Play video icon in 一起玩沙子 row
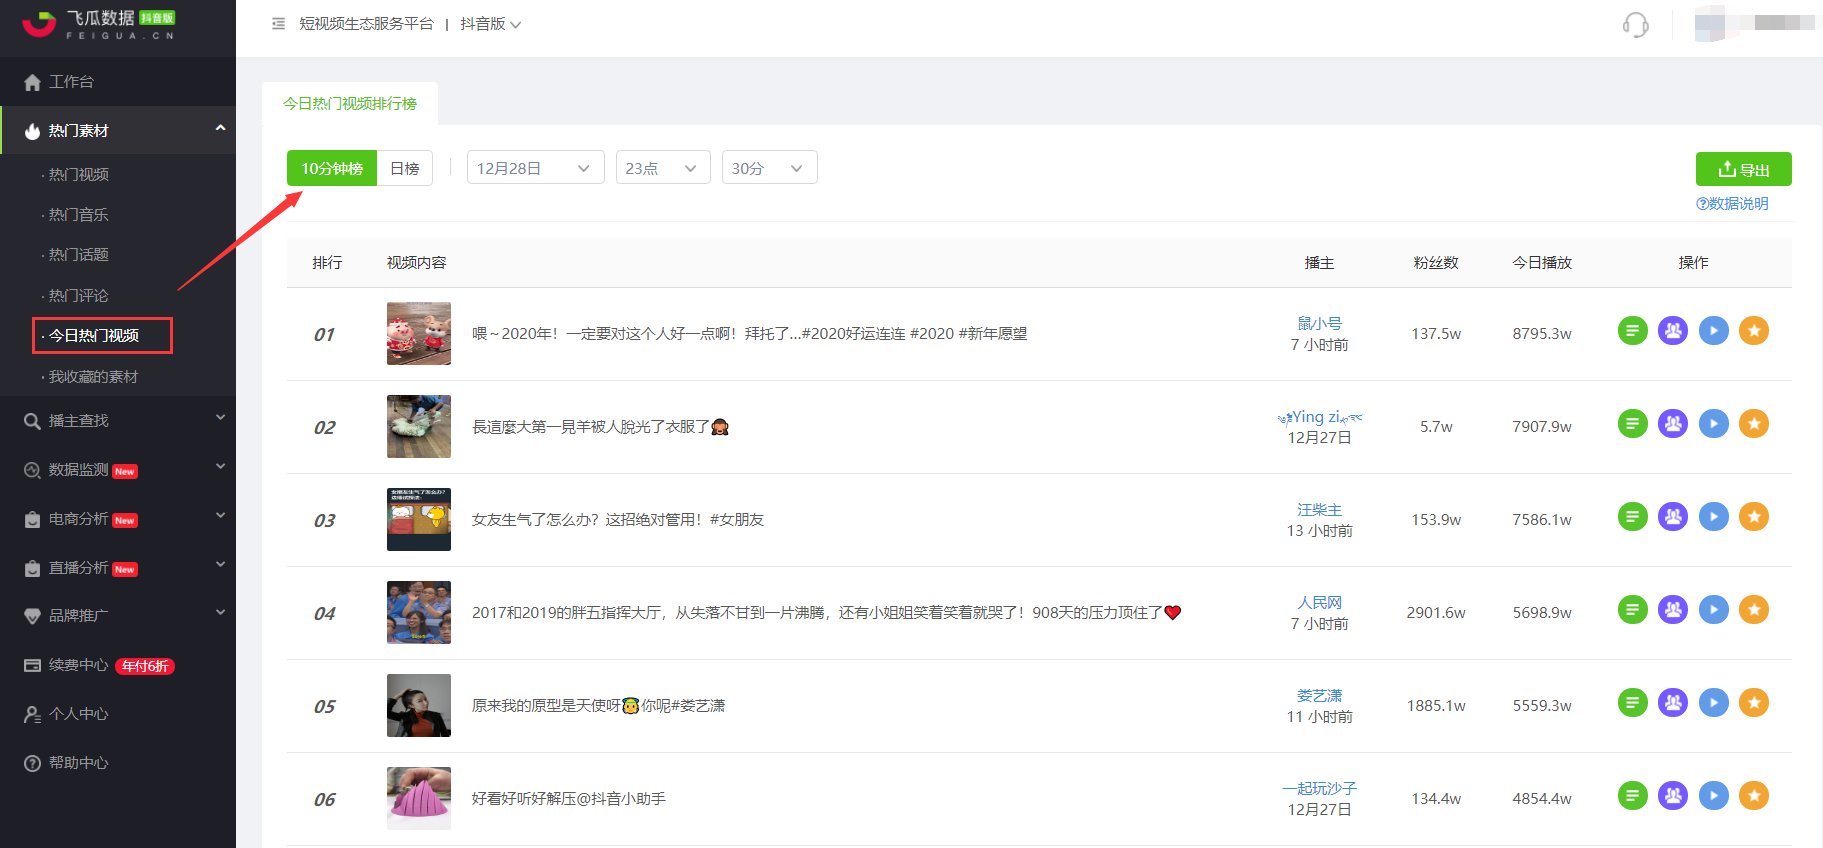Screen dimensions: 1823x848 pos(1713,795)
